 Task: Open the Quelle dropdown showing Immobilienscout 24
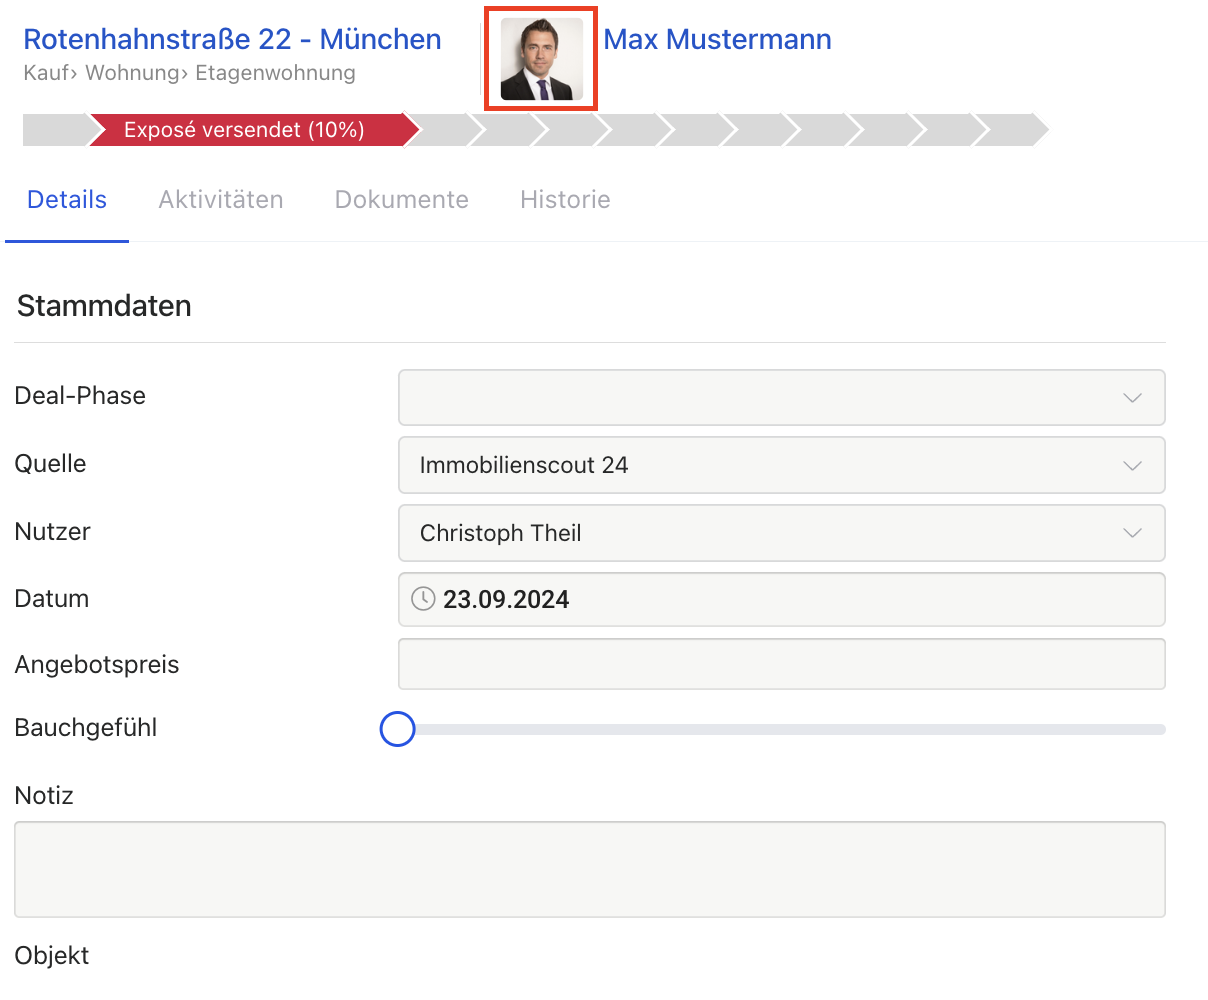(780, 465)
